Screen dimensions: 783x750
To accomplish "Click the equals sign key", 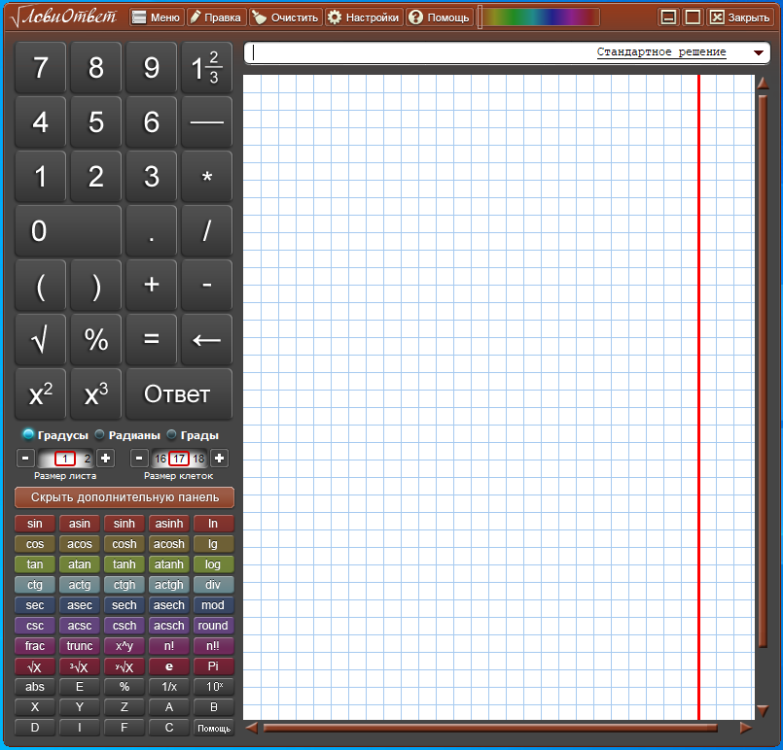I will pos(151,340).
